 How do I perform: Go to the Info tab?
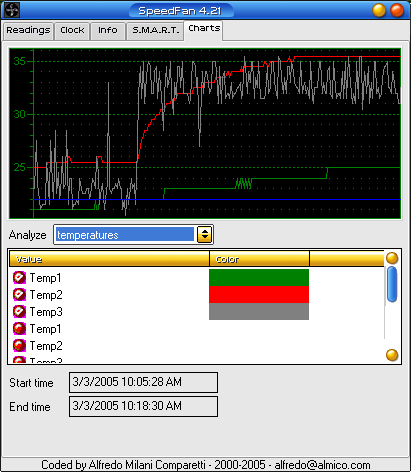click(108, 31)
